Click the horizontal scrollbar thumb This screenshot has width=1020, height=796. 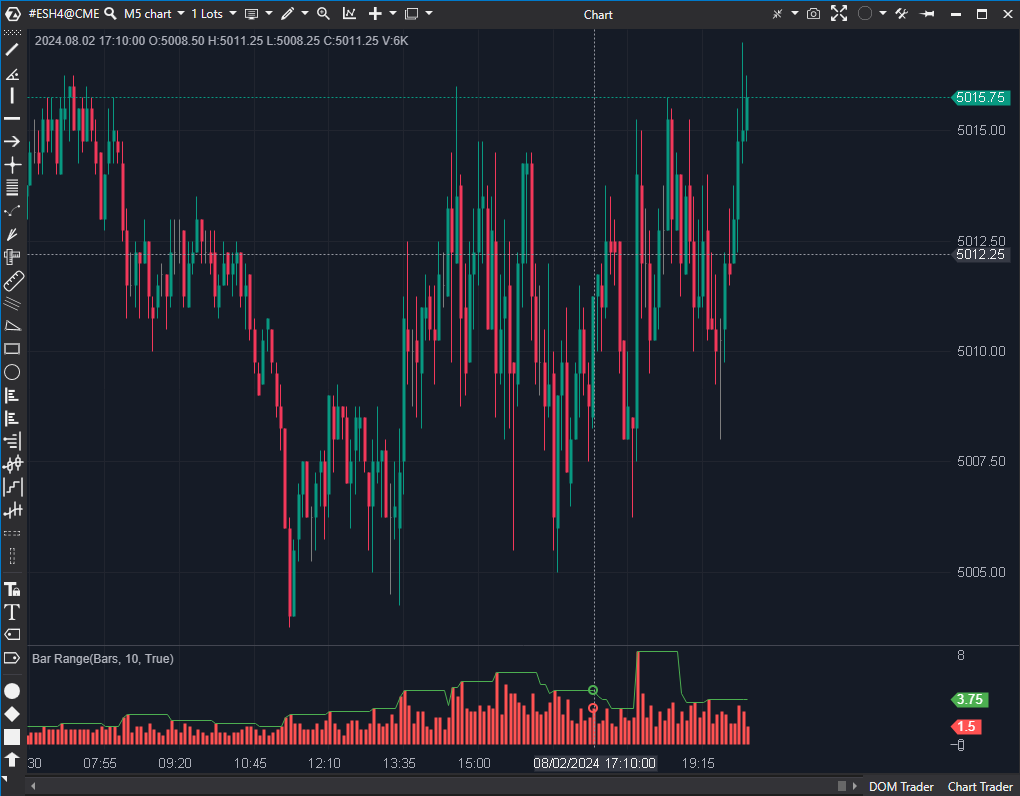click(x=842, y=786)
